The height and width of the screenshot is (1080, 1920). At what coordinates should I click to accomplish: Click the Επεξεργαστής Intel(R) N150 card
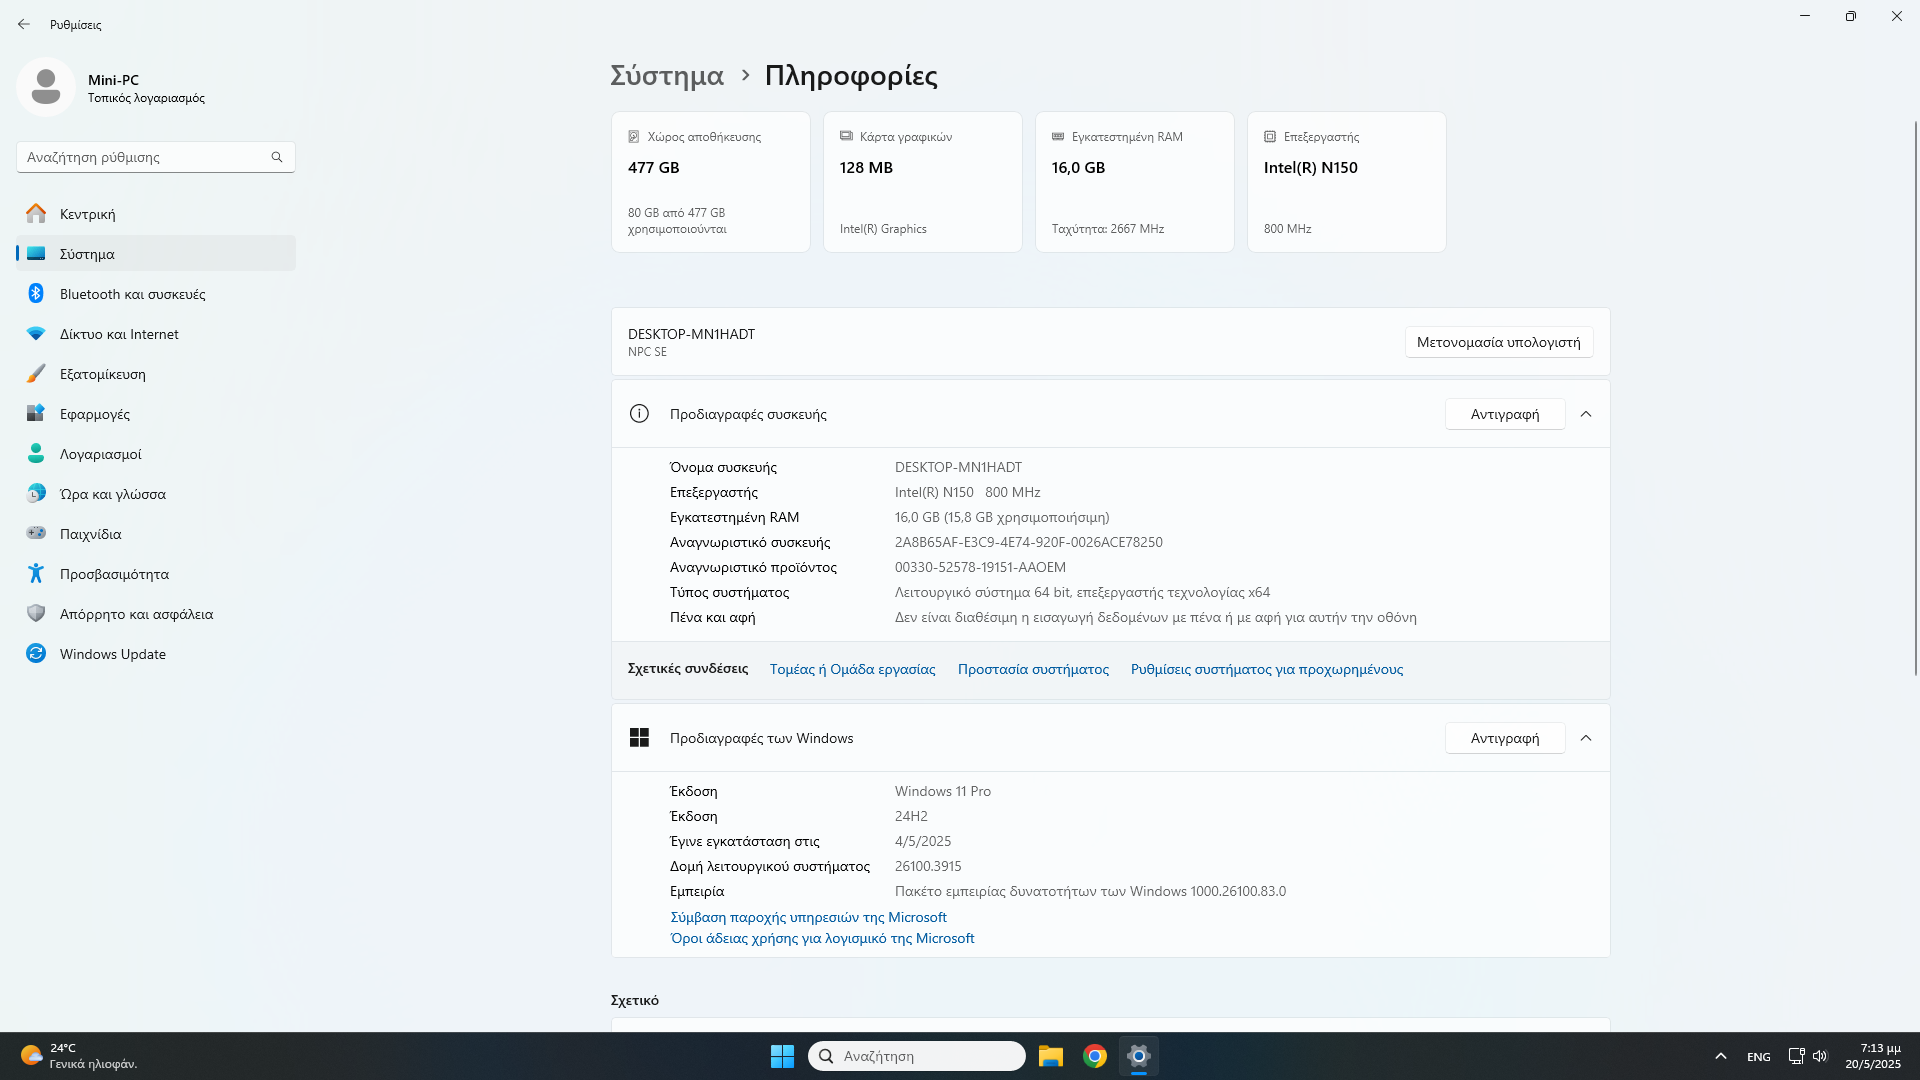tap(1347, 182)
